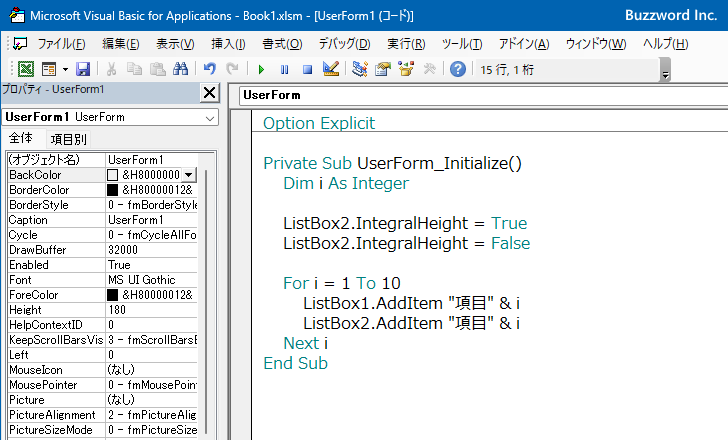Click the DrawBuffer value 32000
Viewport: 728px width, 440px height.
point(151,250)
